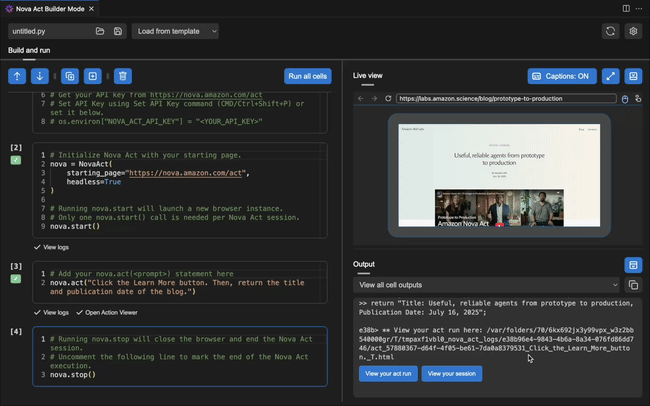Copy the cell output text
This screenshot has width=650, height=406.
tap(633, 285)
